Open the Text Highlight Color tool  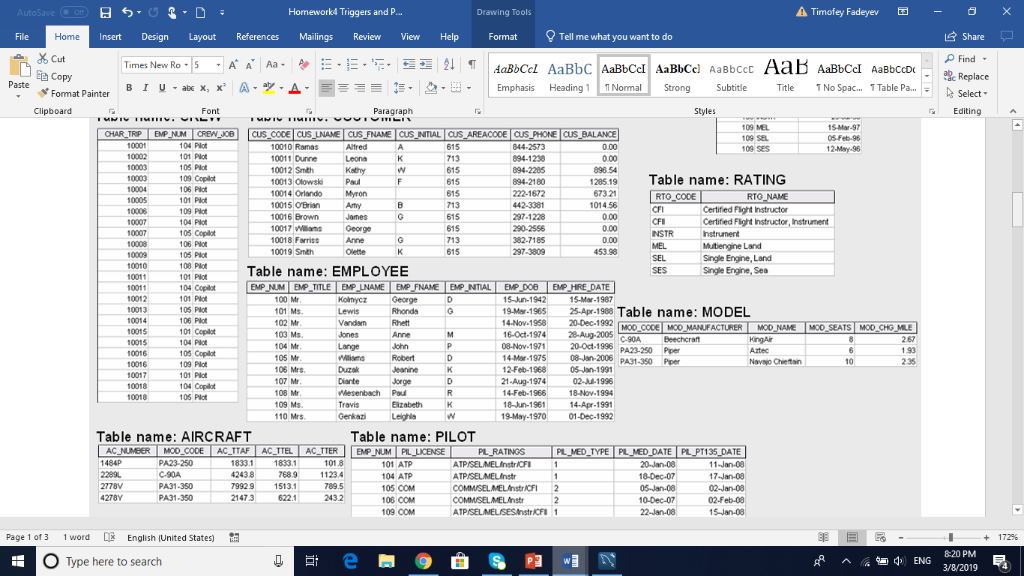pos(268,88)
